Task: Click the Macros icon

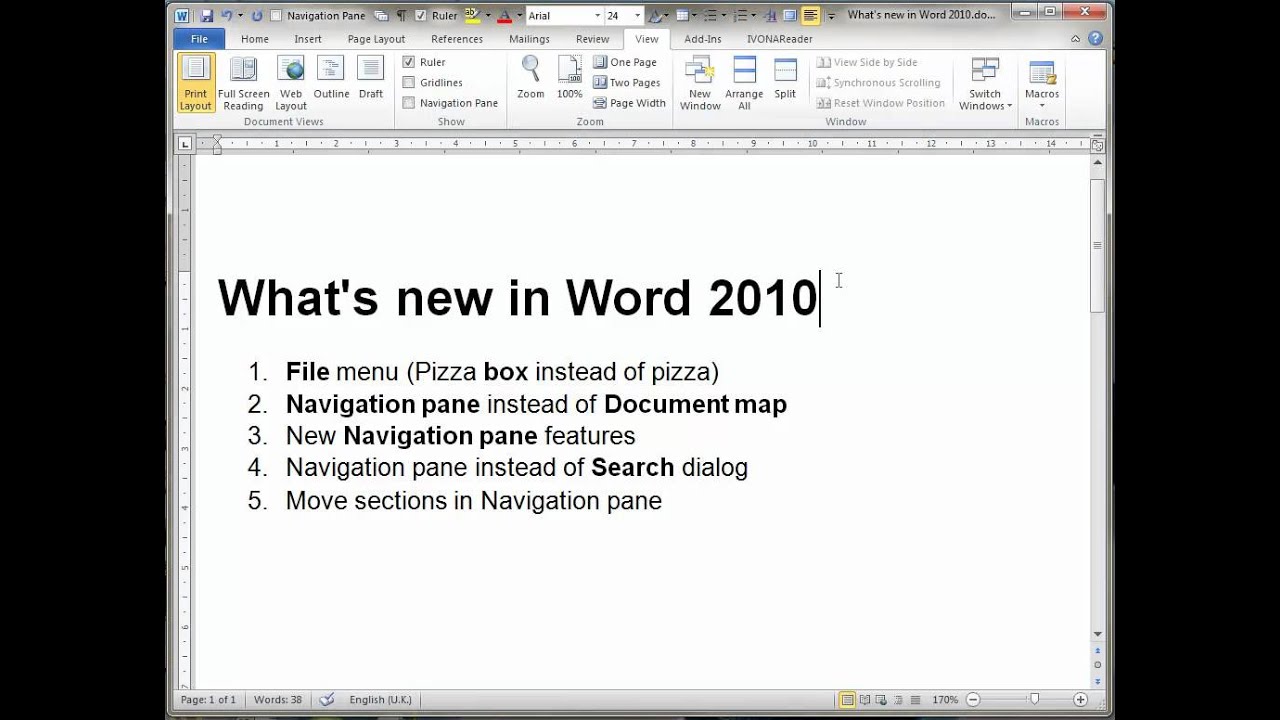Action: coord(1042,73)
